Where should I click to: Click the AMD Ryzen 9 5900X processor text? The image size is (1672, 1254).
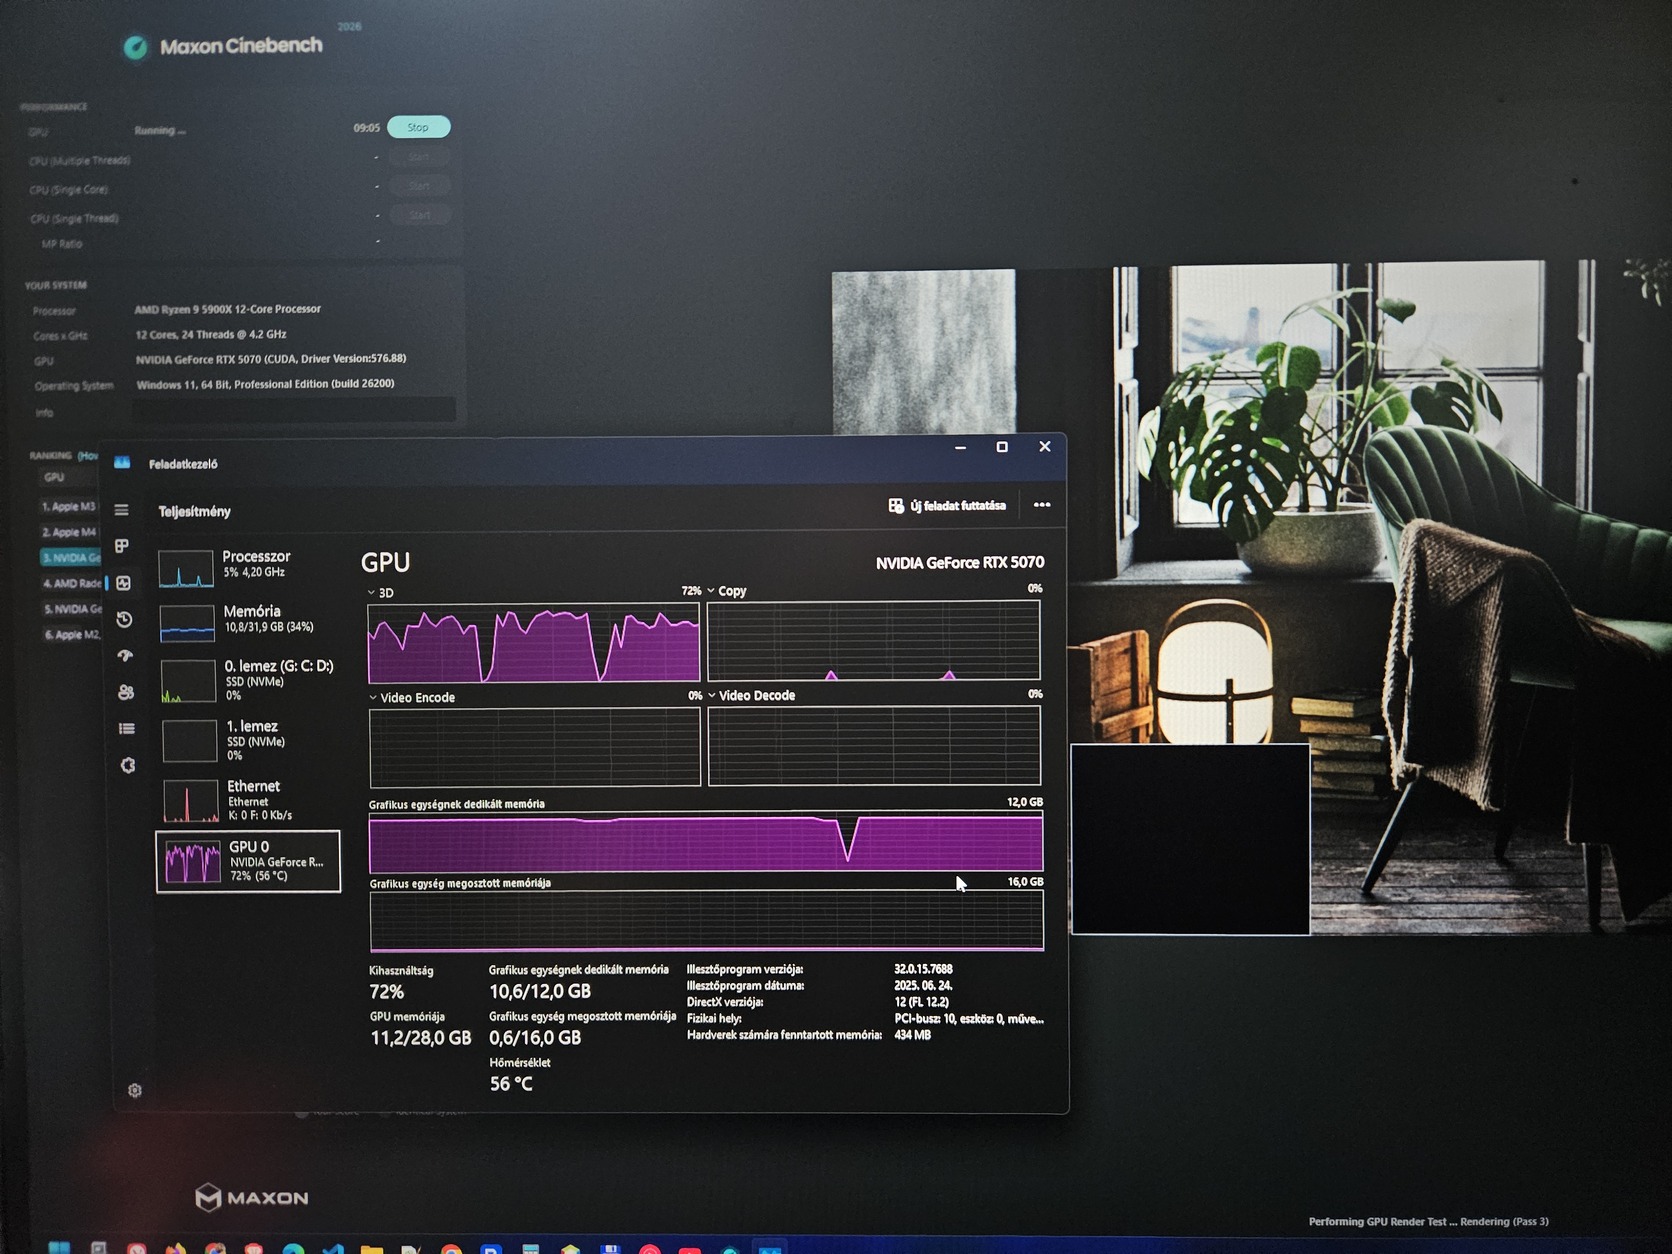click(x=228, y=309)
